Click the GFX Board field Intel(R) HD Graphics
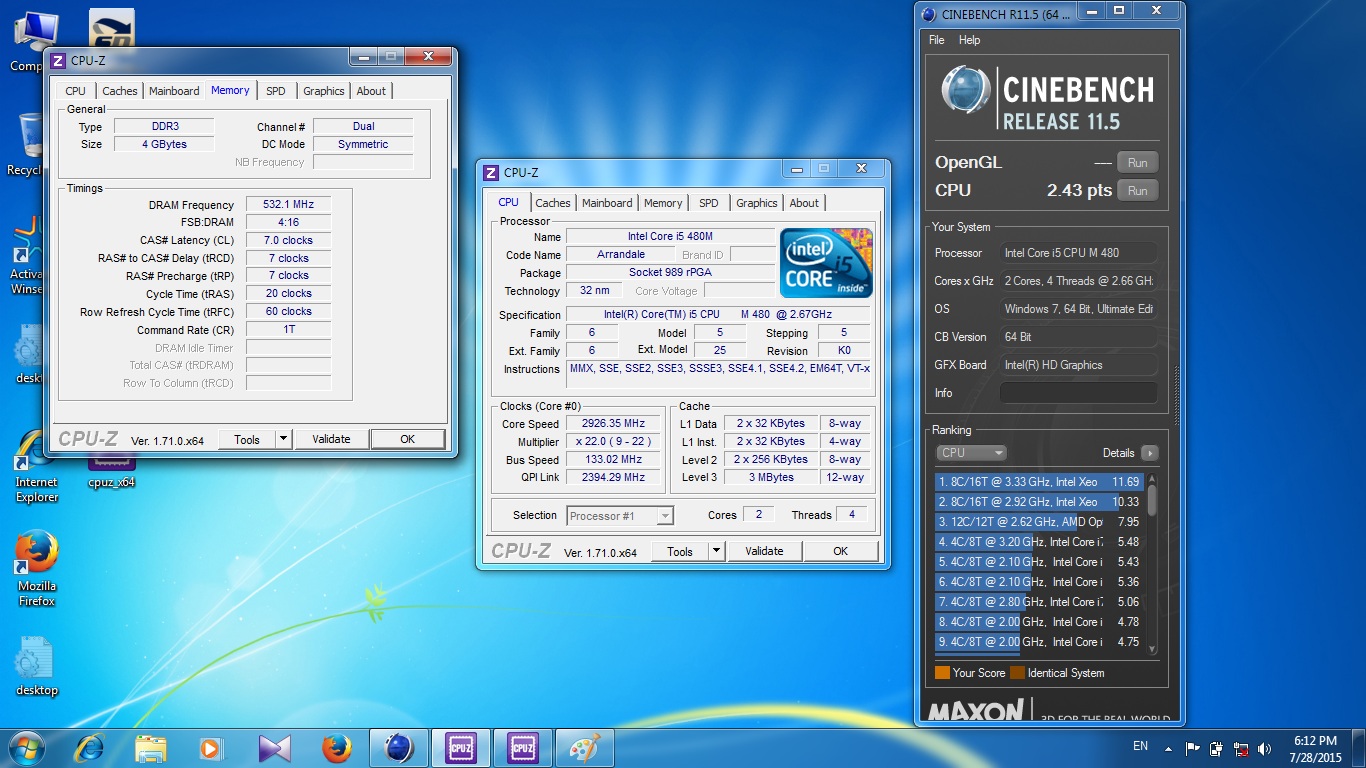 pyautogui.click(x=1079, y=365)
